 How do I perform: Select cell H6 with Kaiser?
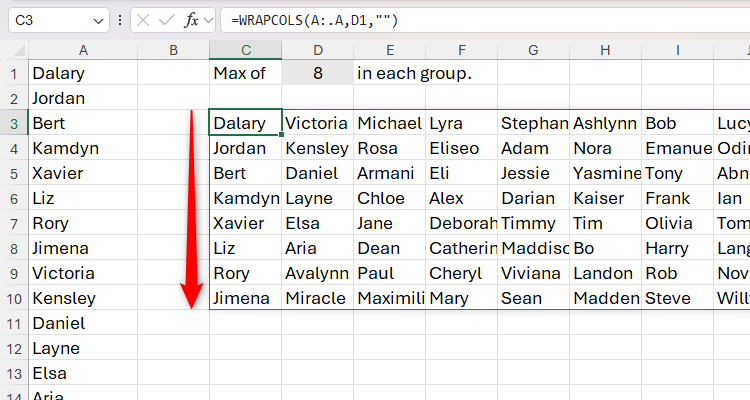click(606, 198)
